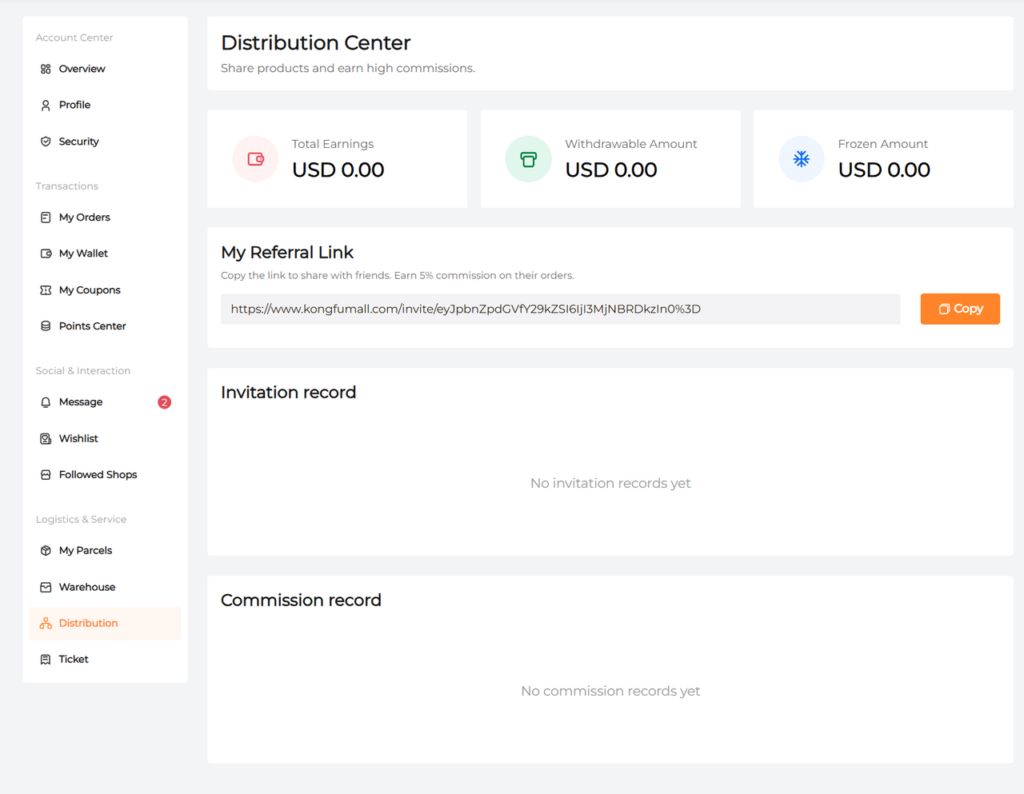Click the blue Frozen Amount snowflake icon
The image size is (1024, 794).
801,159
